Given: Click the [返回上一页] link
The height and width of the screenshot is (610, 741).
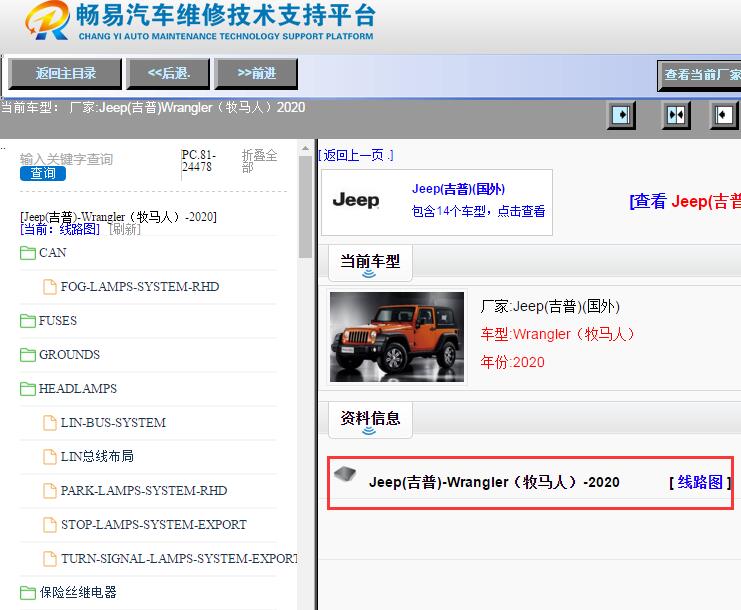Looking at the screenshot, I should [x=355, y=155].
